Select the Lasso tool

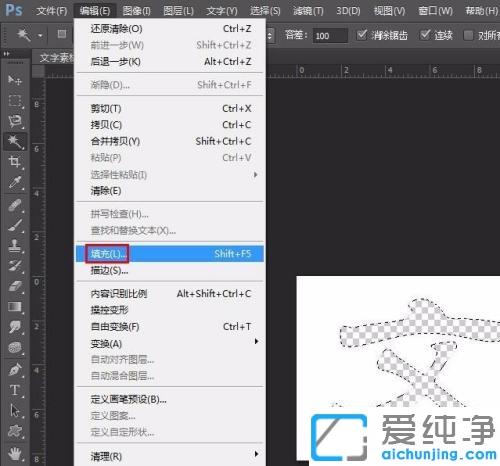coord(15,121)
